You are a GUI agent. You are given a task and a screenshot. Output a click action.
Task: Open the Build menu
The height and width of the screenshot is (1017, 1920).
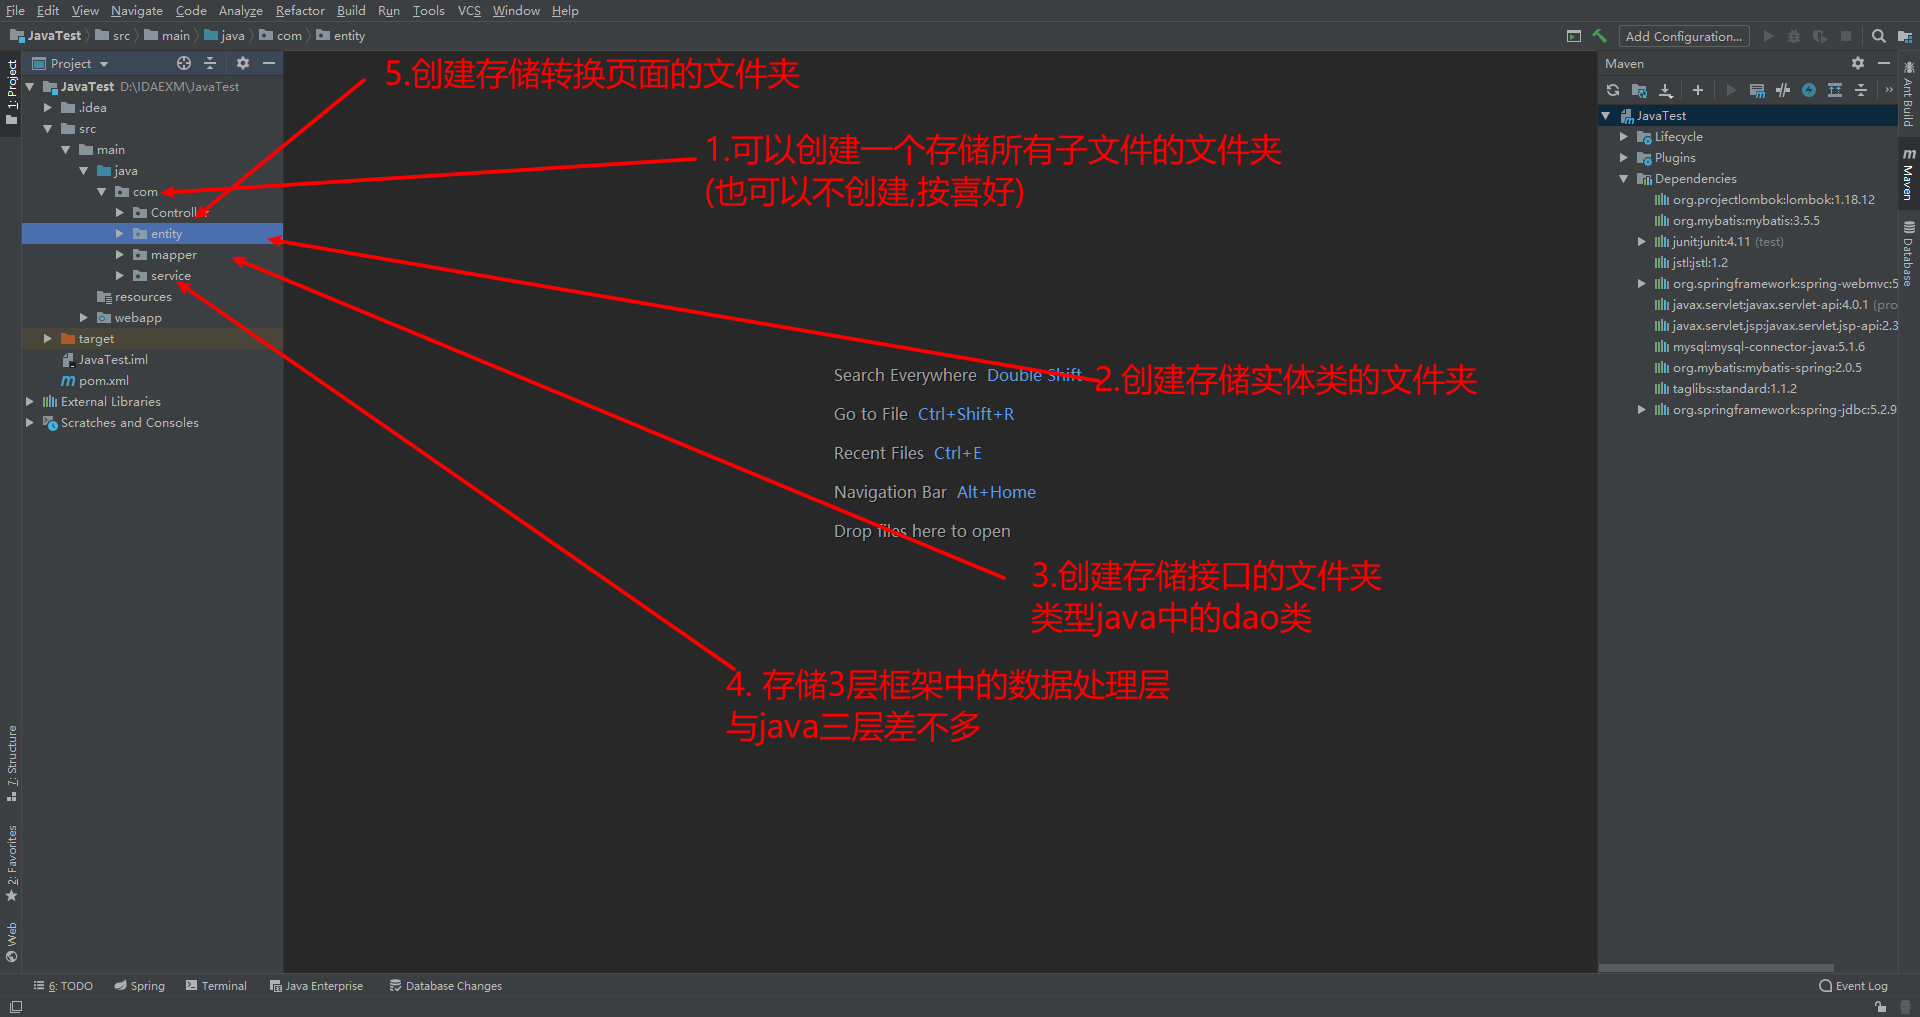(351, 11)
